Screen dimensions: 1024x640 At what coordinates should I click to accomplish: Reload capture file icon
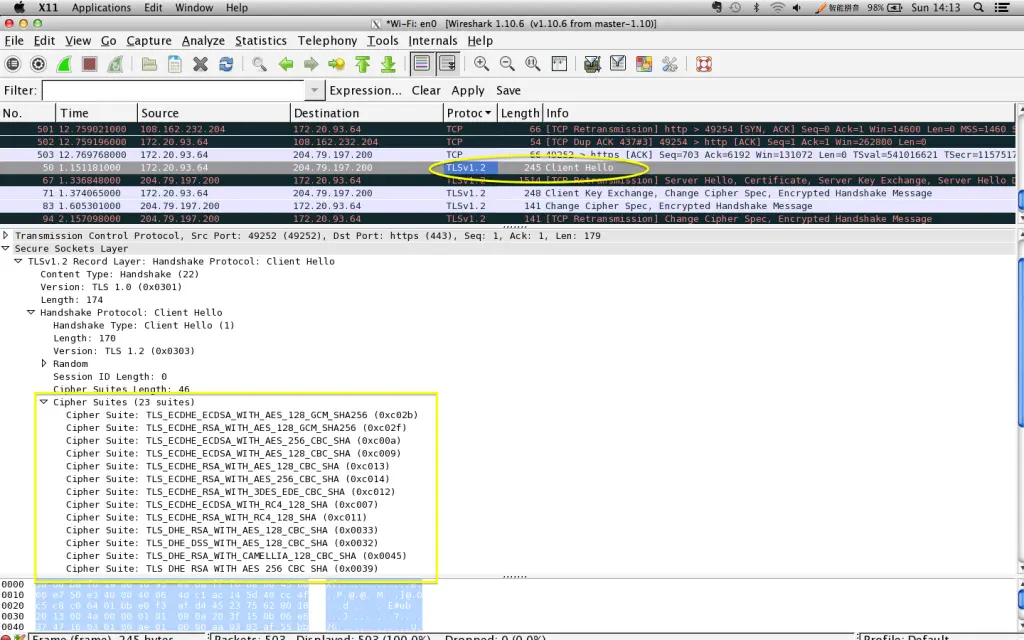(x=226, y=64)
